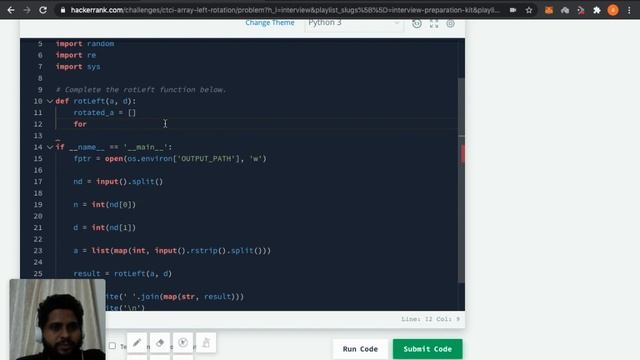Viewport: 640px width, 360px height.
Task: Reset code using the history icon
Action: coord(417,24)
